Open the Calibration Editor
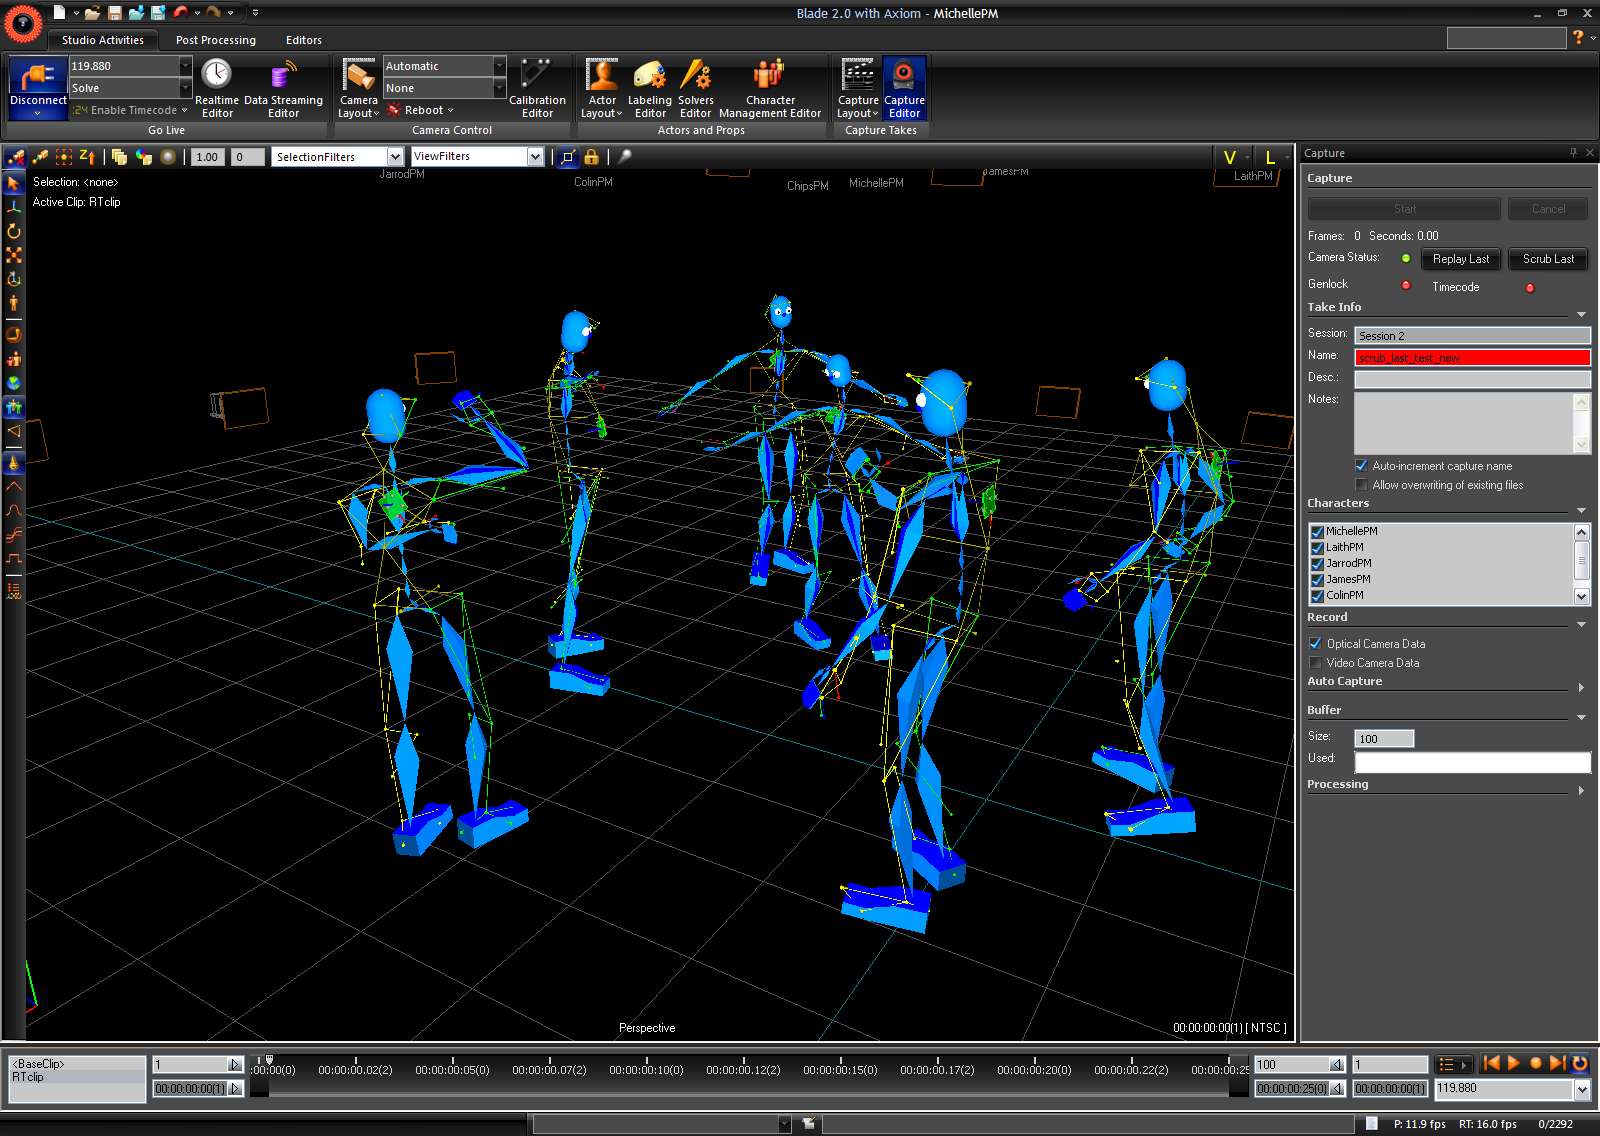The image size is (1600, 1136). pyautogui.click(x=537, y=88)
